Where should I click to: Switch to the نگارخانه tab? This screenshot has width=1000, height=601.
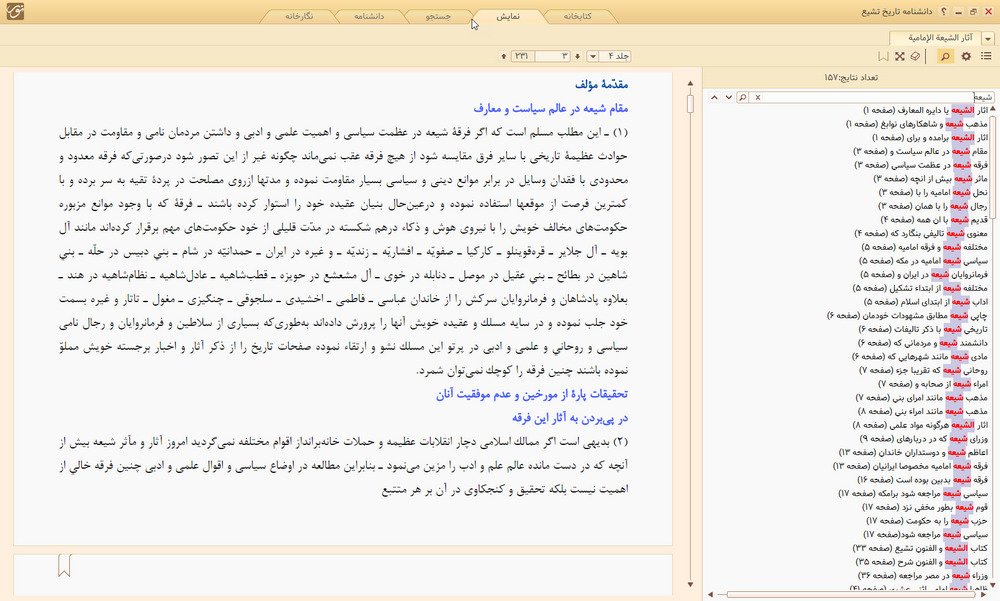[x=299, y=17]
